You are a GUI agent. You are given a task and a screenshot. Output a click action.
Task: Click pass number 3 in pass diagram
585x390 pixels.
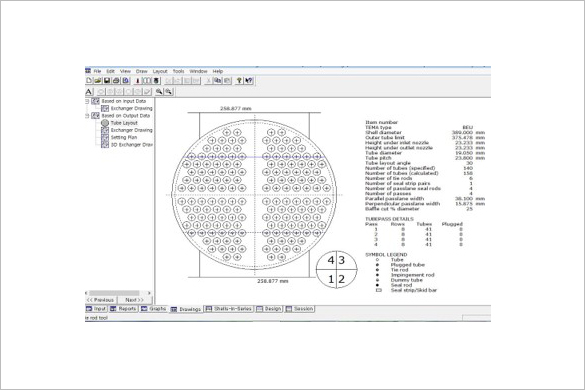pos(342,260)
